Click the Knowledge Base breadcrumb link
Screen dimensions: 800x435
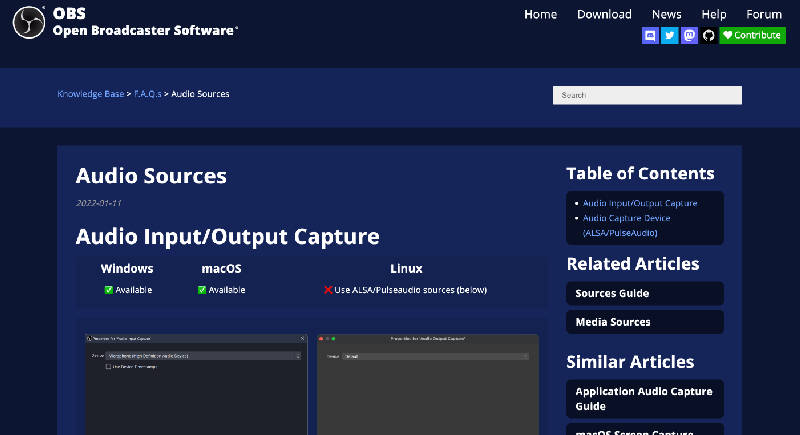[90, 94]
